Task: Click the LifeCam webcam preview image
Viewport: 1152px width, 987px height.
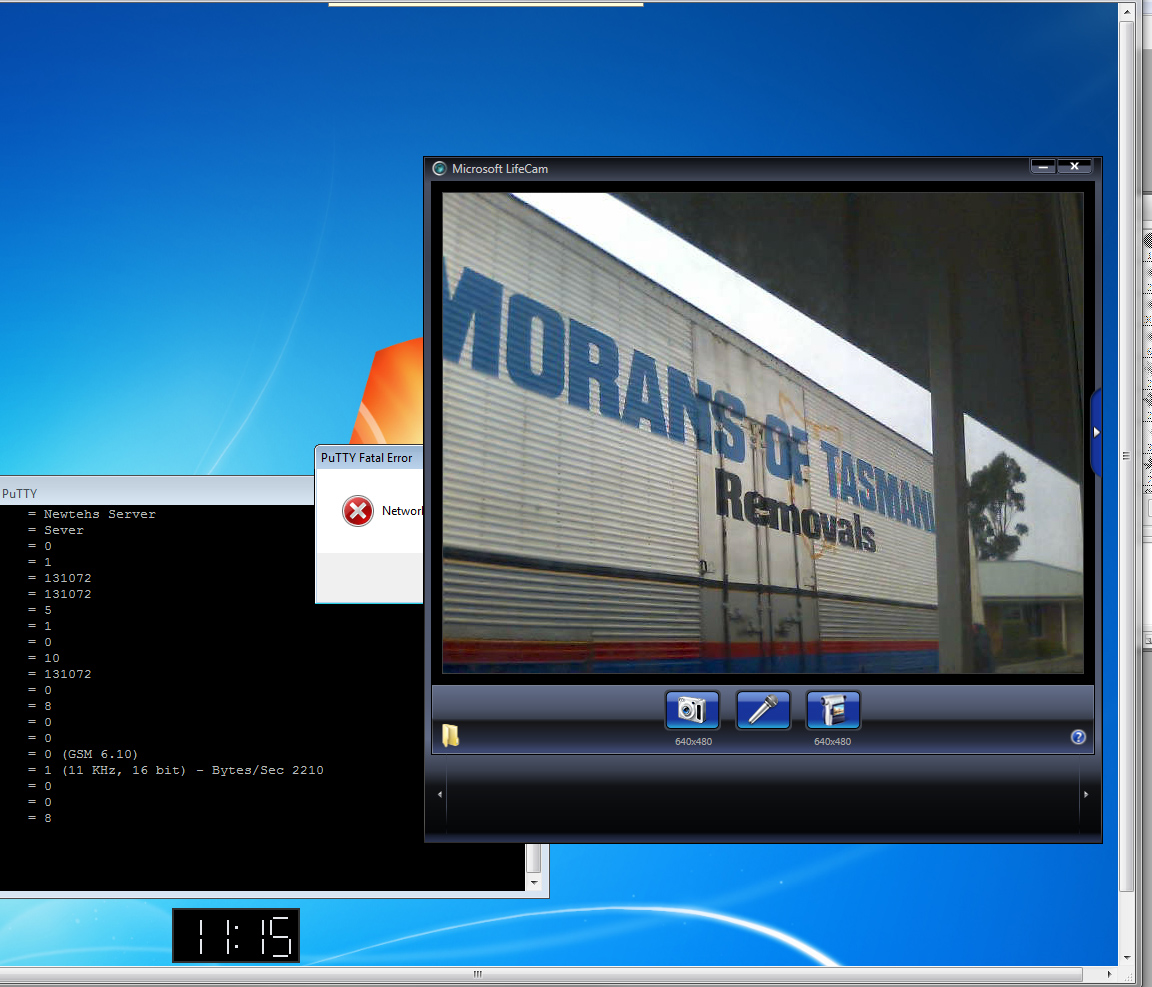Action: [763, 433]
